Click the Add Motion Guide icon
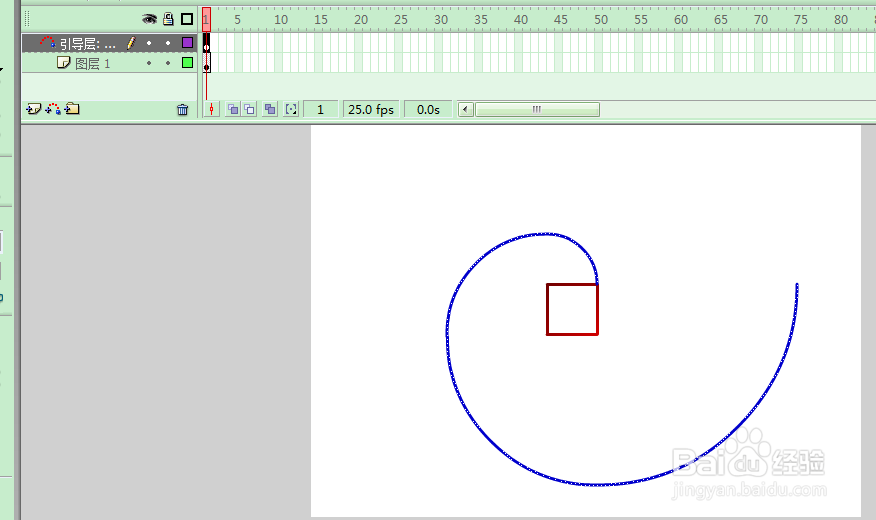 click(53, 109)
